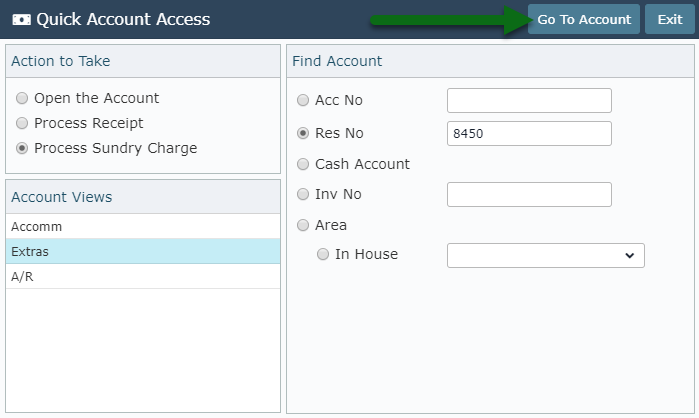
Task: Click the Find Account panel header
Action: [x=490, y=61]
